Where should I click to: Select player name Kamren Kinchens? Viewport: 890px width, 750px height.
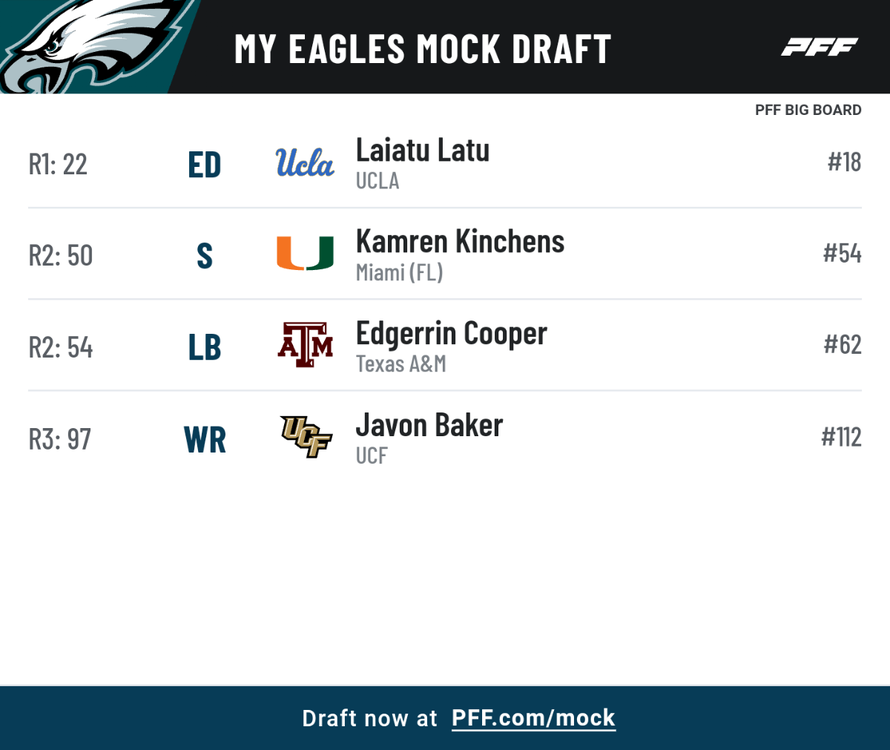point(460,241)
